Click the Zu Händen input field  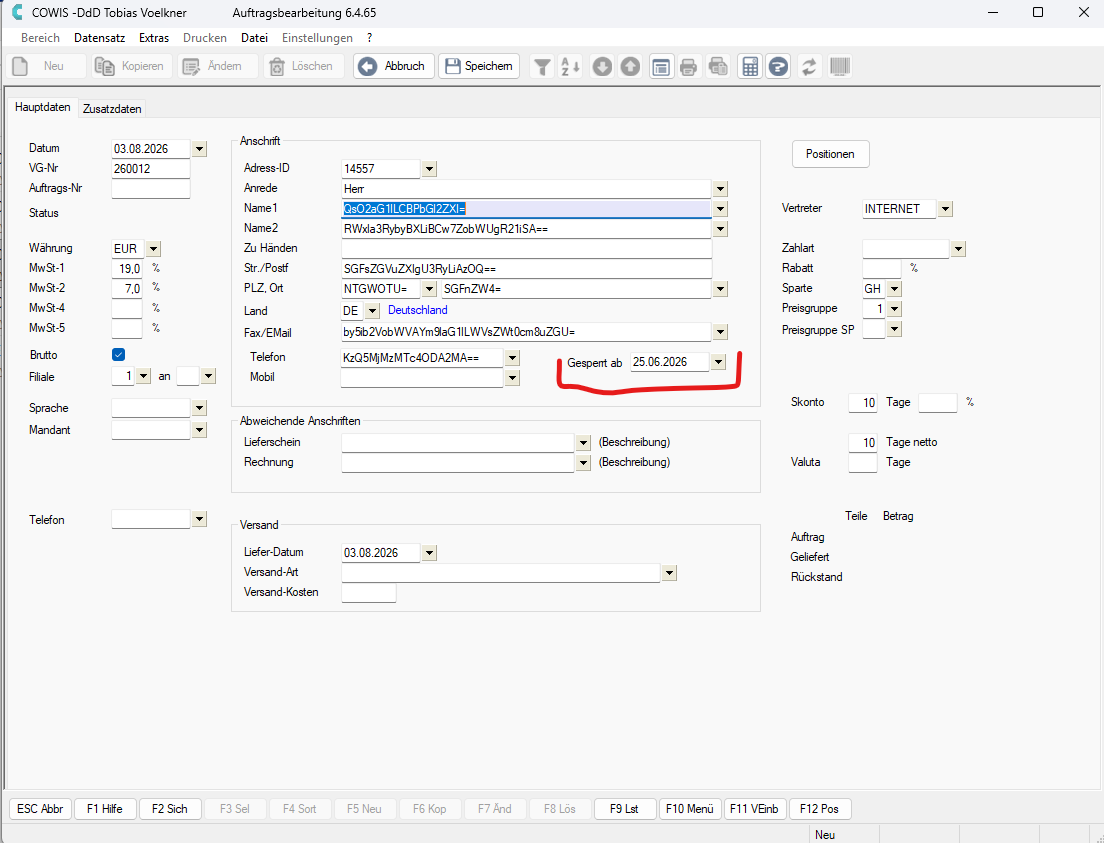527,249
